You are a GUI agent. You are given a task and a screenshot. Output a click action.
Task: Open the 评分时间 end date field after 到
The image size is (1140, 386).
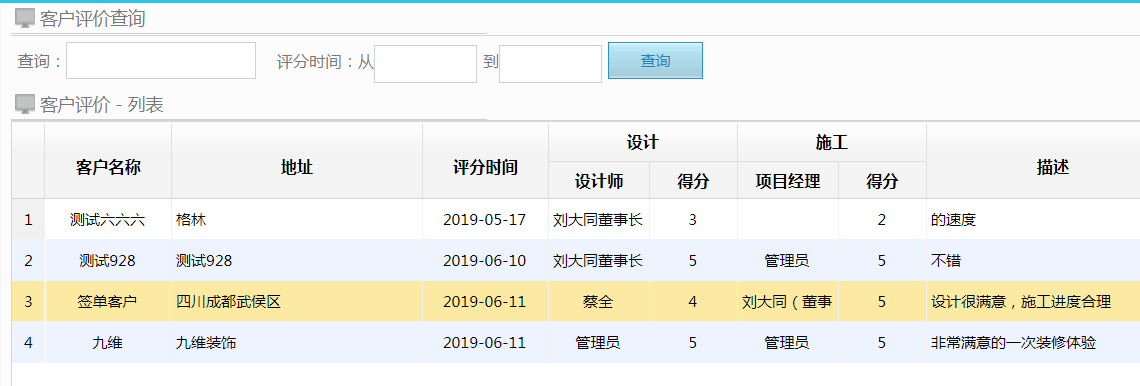[550, 64]
